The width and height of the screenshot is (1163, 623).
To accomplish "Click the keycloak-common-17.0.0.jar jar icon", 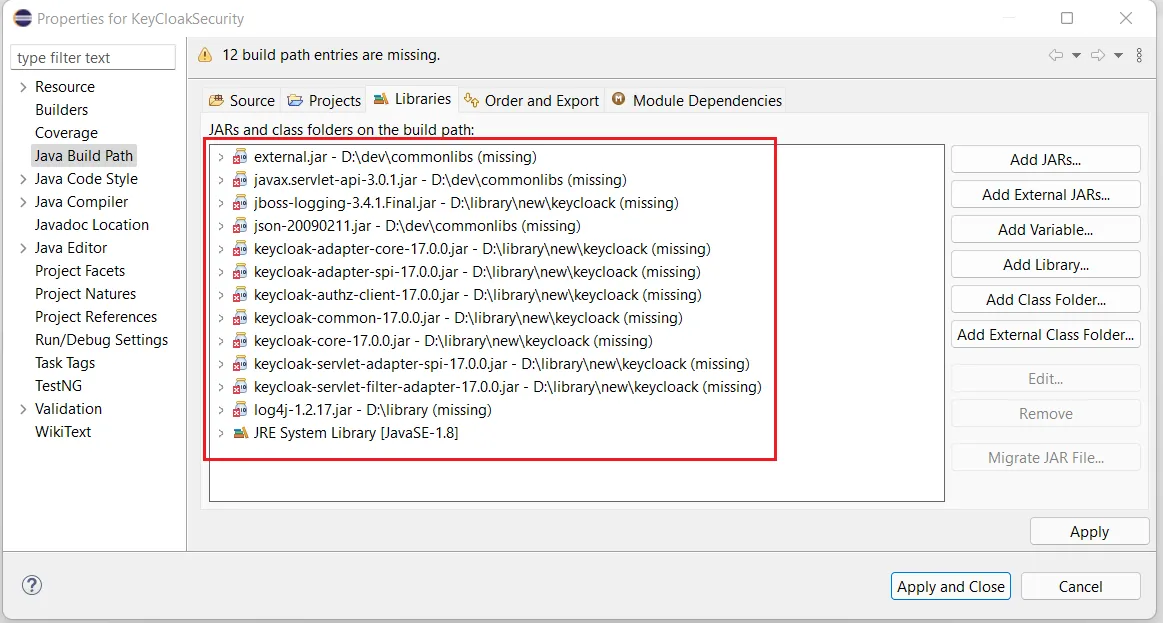I will click(240, 317).
